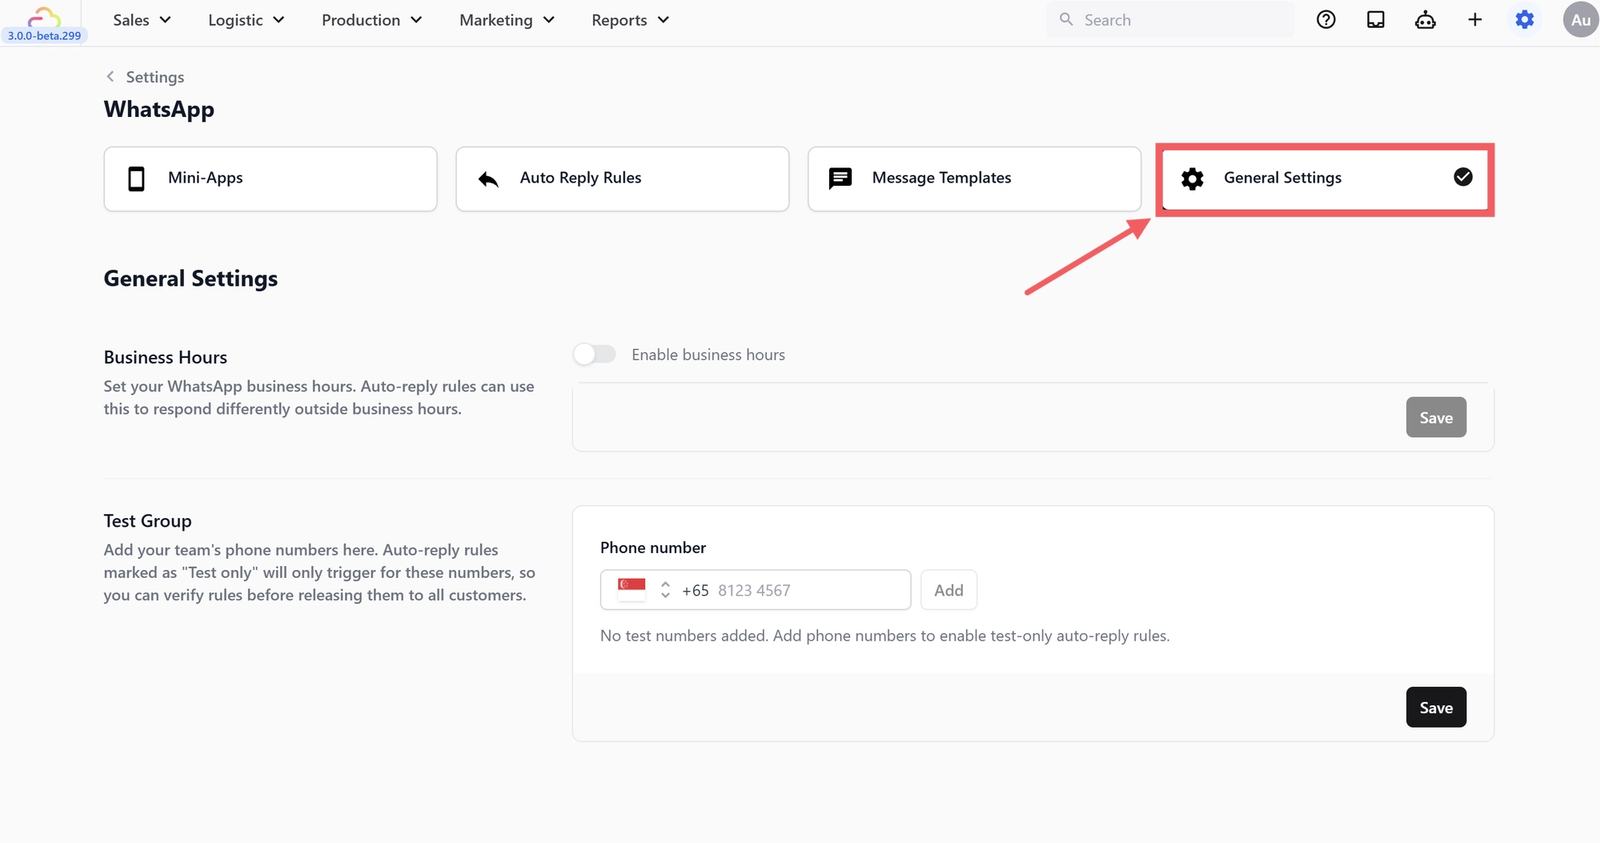Click the 'No test numbers added' message
1600x843 pixels.
[885, 636]
